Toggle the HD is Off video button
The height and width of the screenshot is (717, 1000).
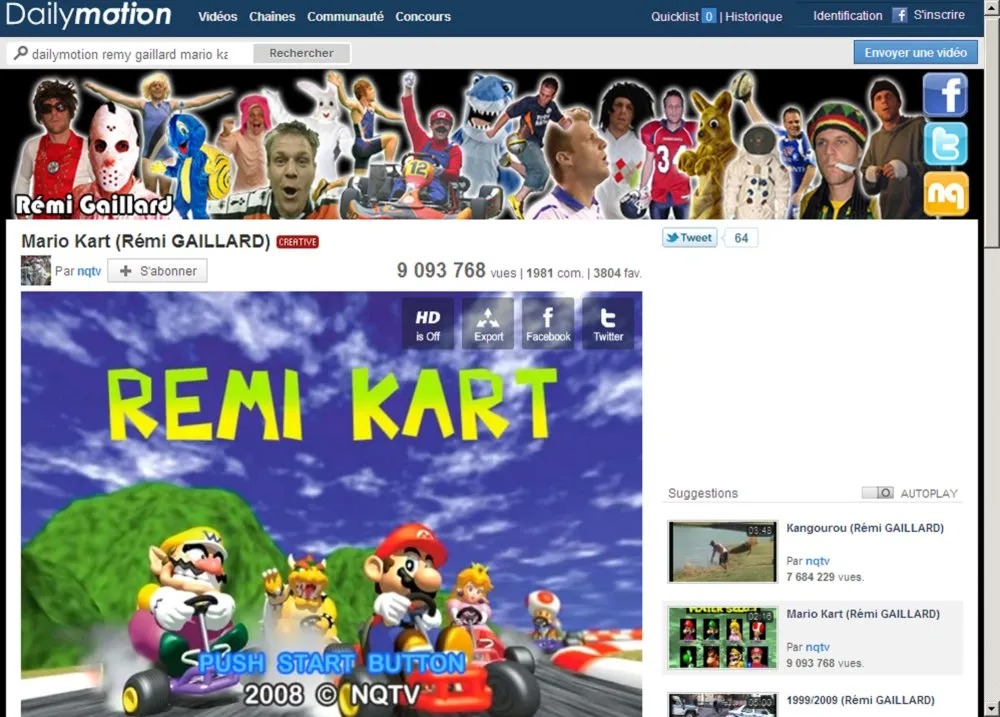tap(427, 324)
